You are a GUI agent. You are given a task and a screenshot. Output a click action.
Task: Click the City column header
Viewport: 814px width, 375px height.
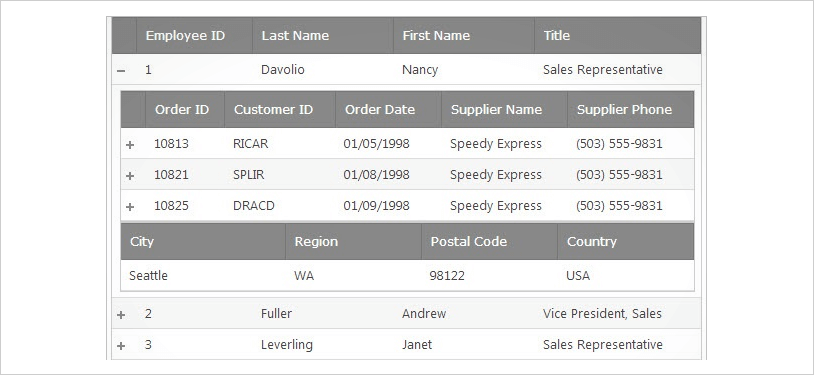(x=203, y=242)
